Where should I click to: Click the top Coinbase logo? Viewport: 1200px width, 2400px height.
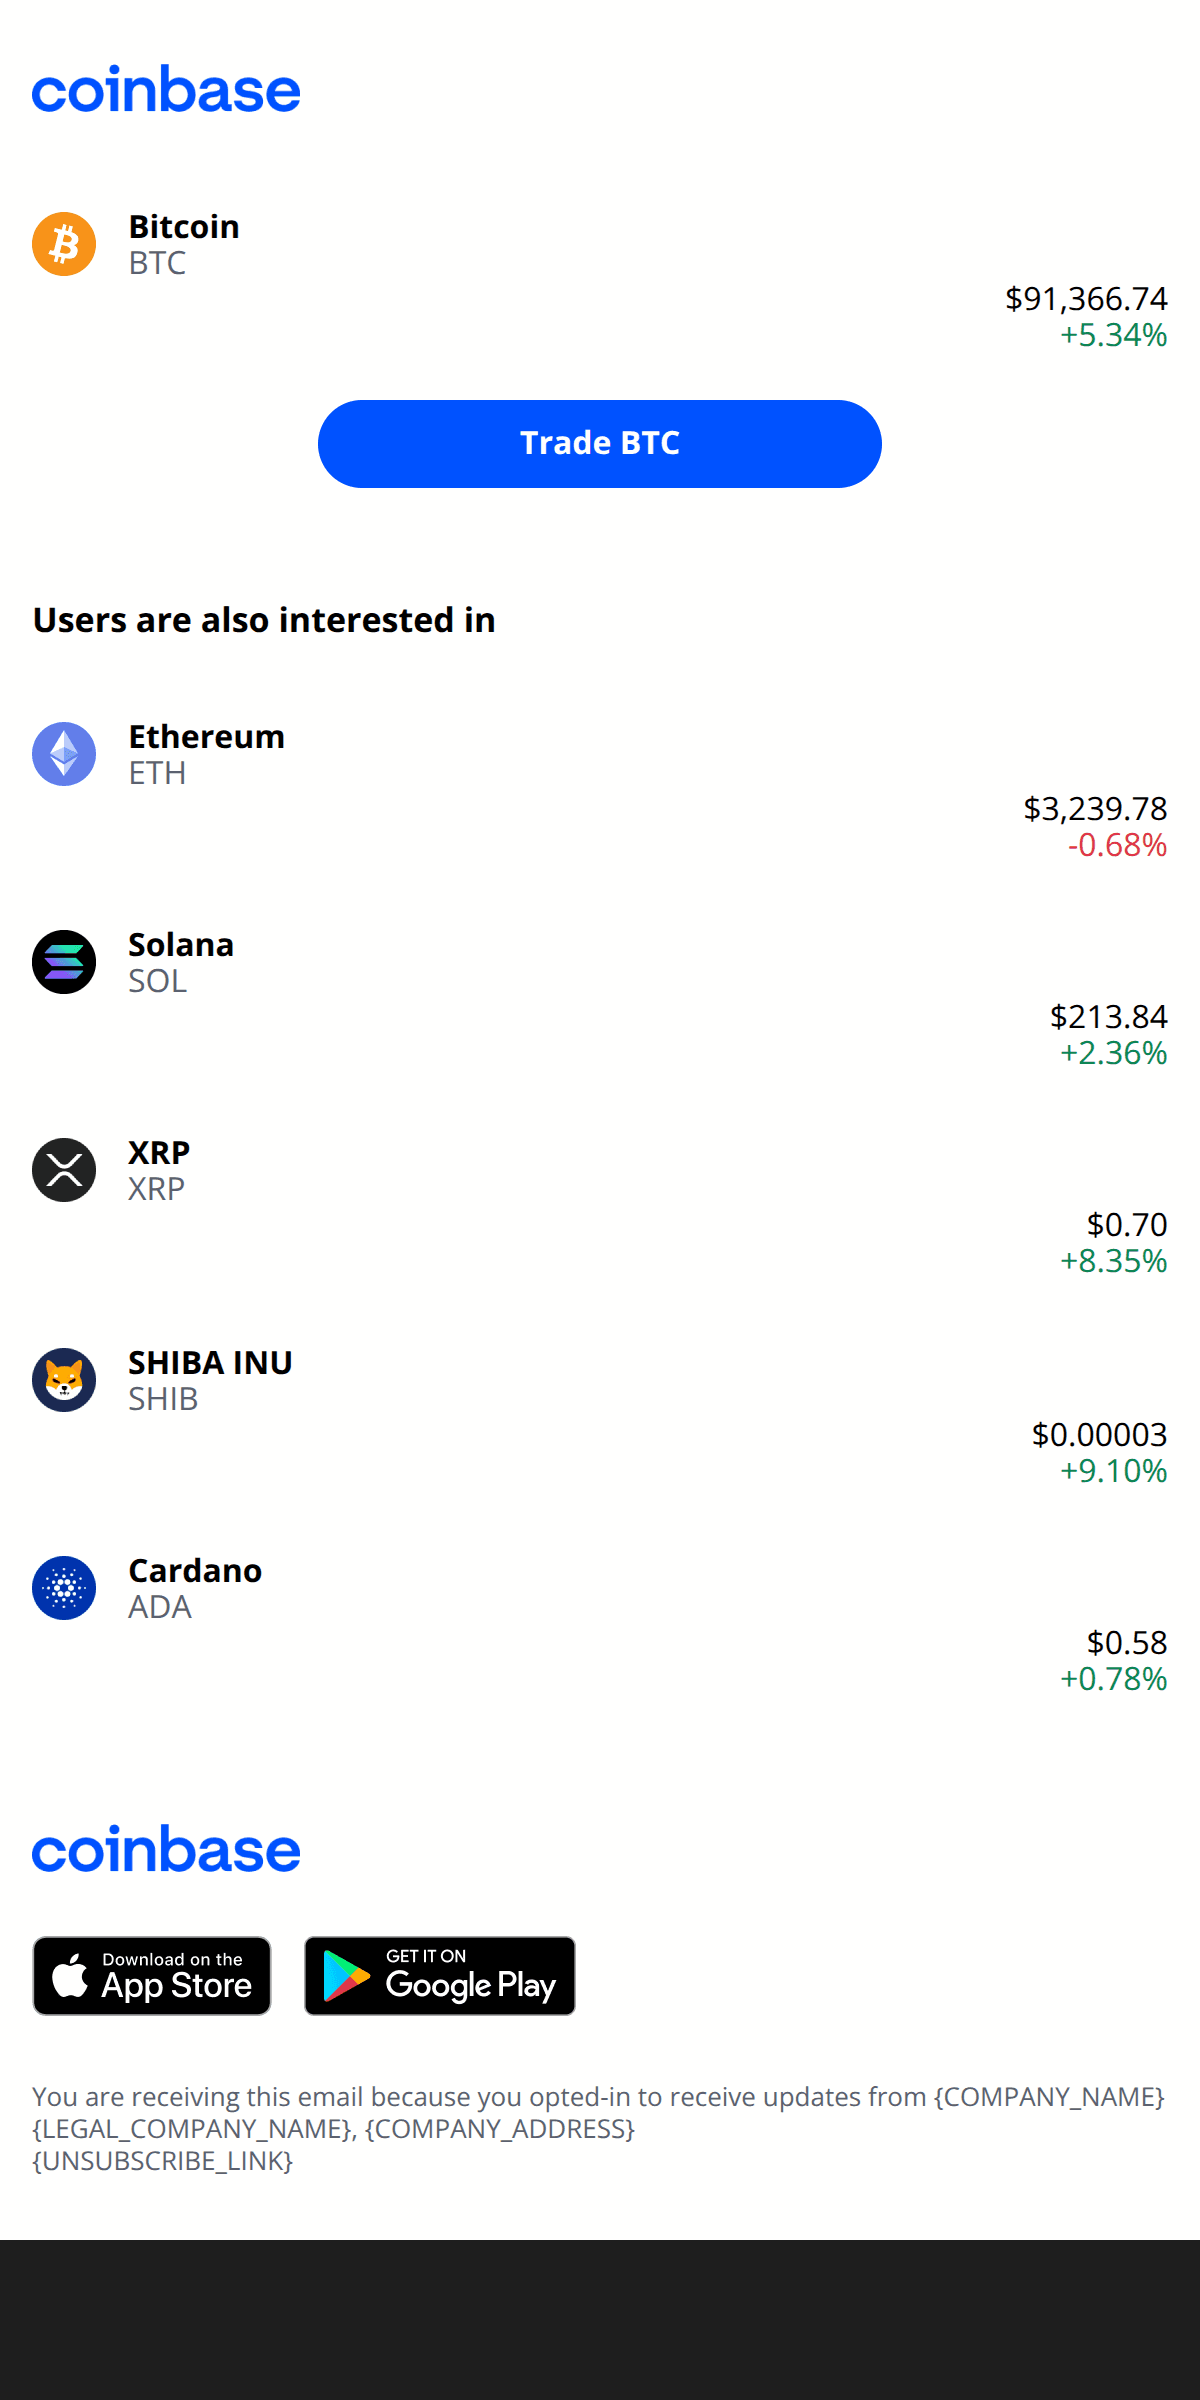click(166, 90)
